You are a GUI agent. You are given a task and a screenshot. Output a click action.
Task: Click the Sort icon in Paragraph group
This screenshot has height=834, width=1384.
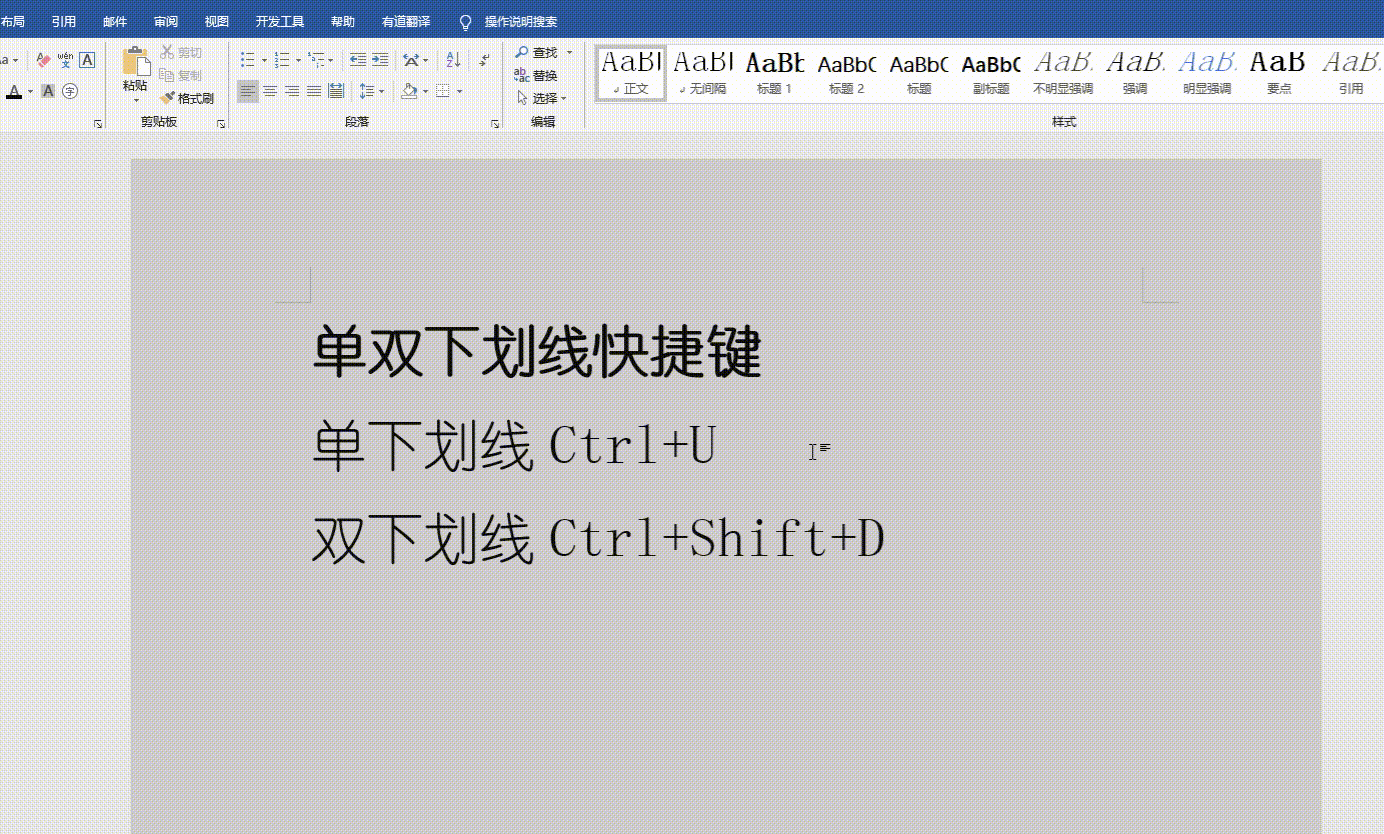point(453,60)
